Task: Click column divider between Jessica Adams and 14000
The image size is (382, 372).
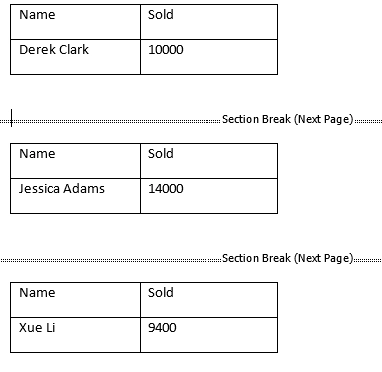Action: click(x=141, y=196)
